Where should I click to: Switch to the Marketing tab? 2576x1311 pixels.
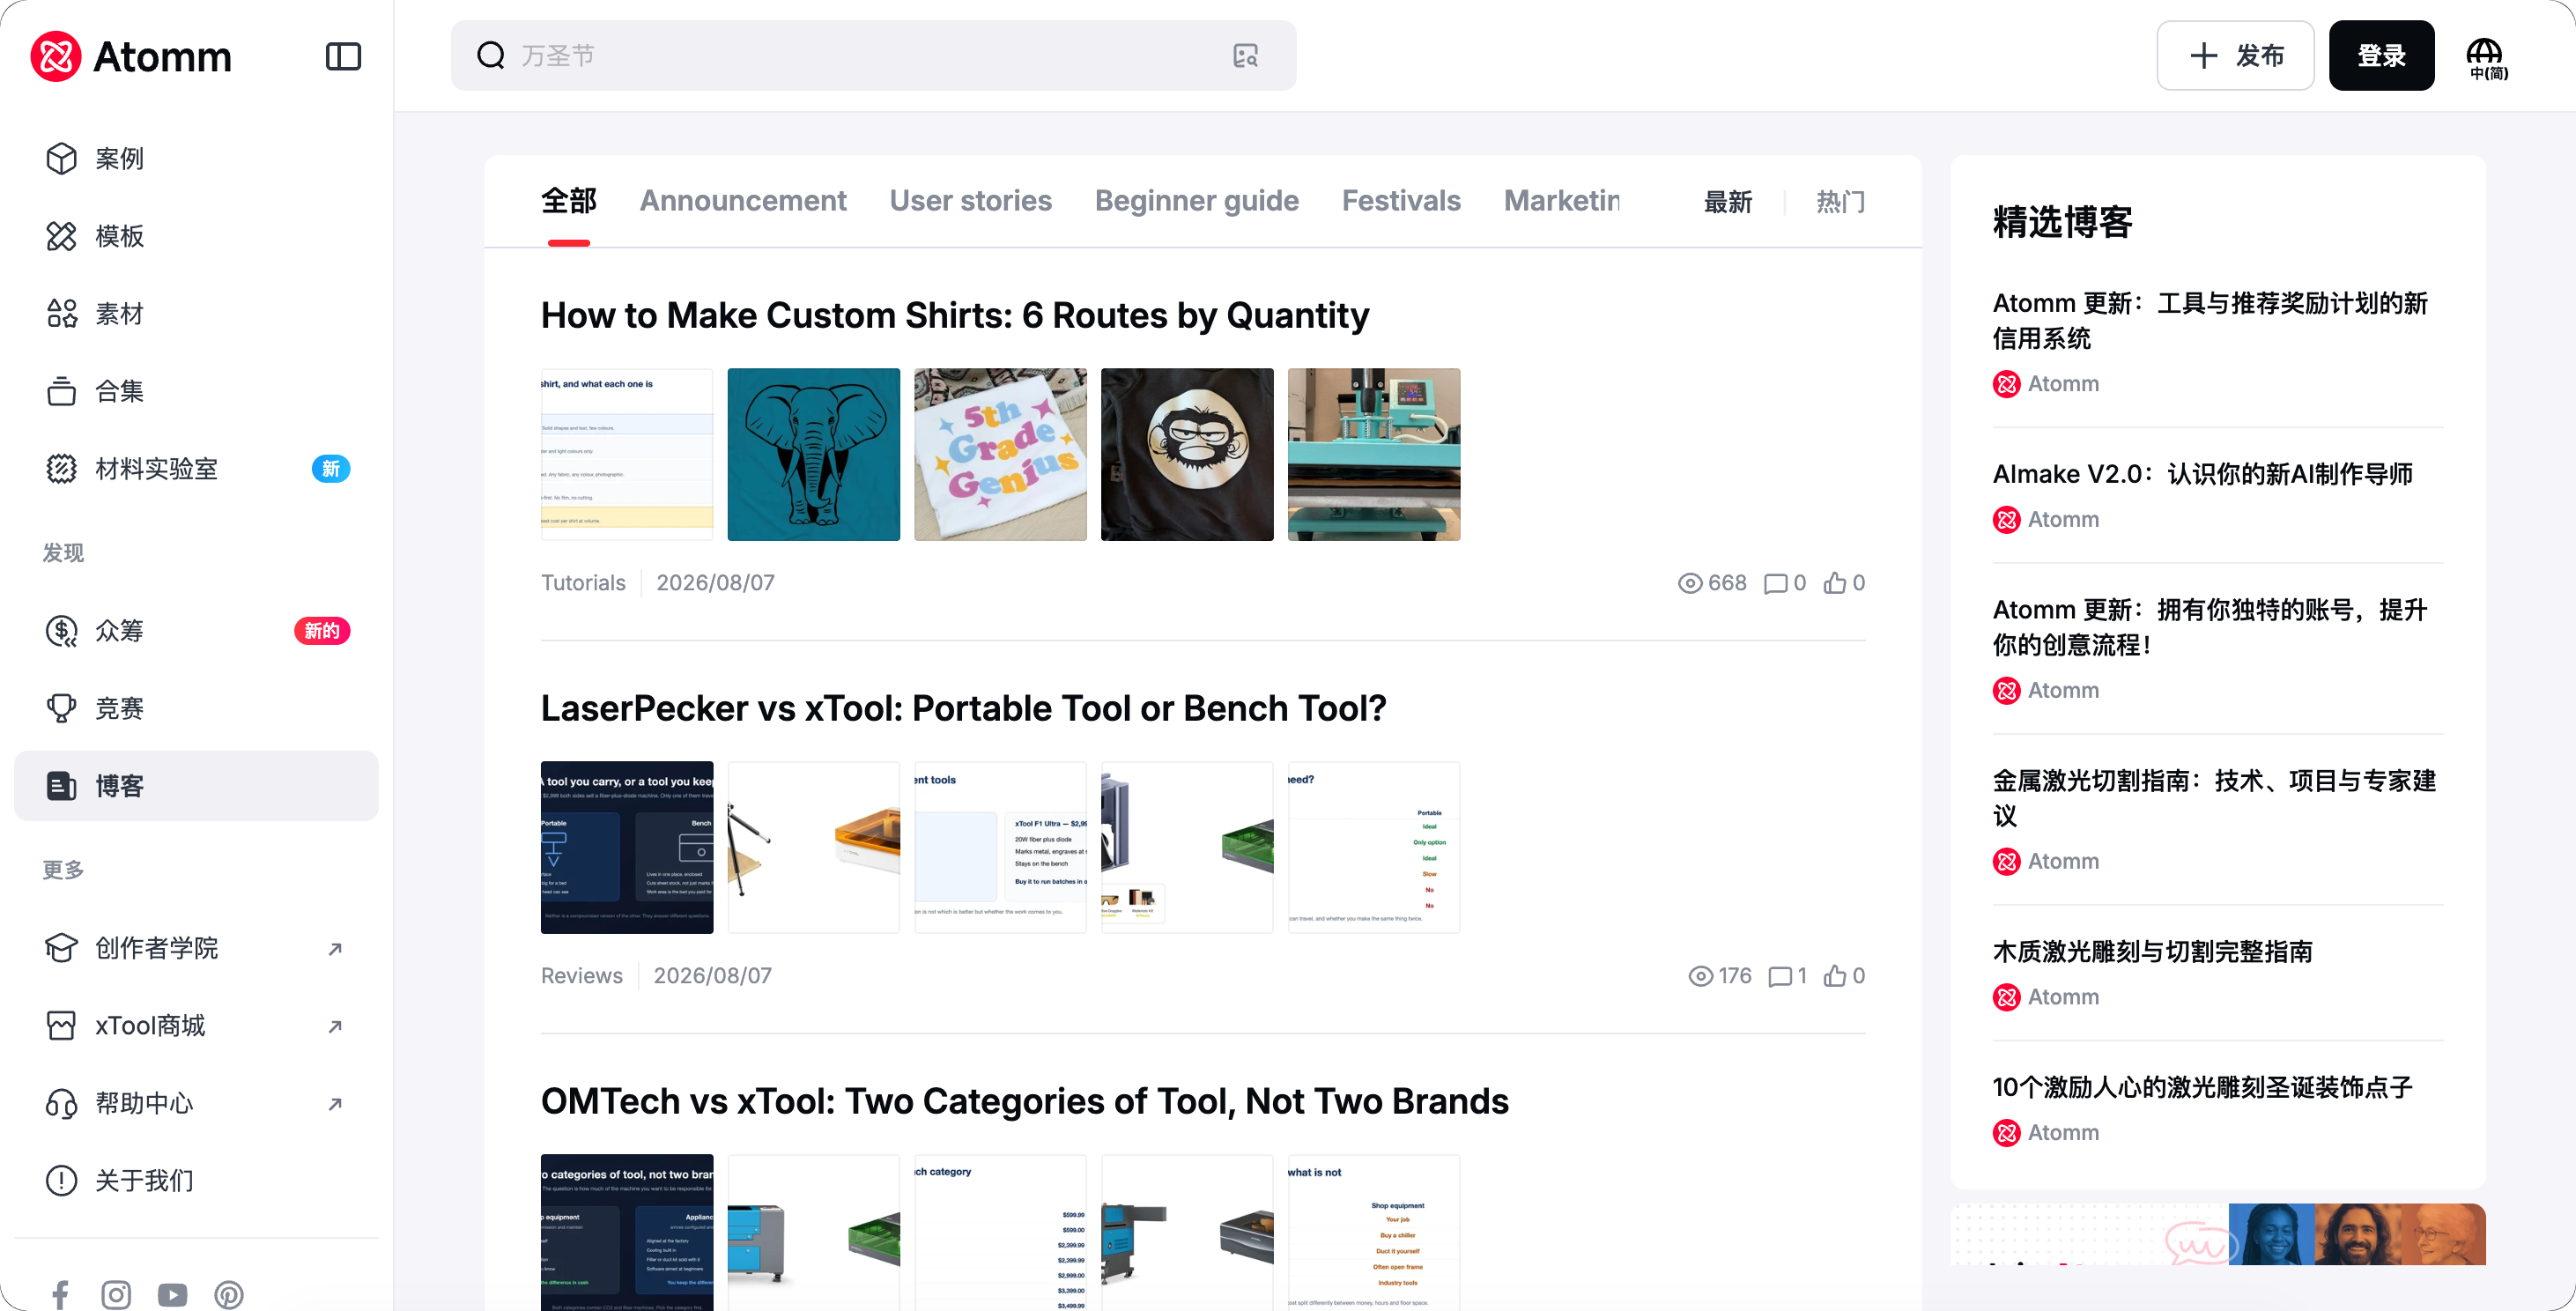point(1562,201)
